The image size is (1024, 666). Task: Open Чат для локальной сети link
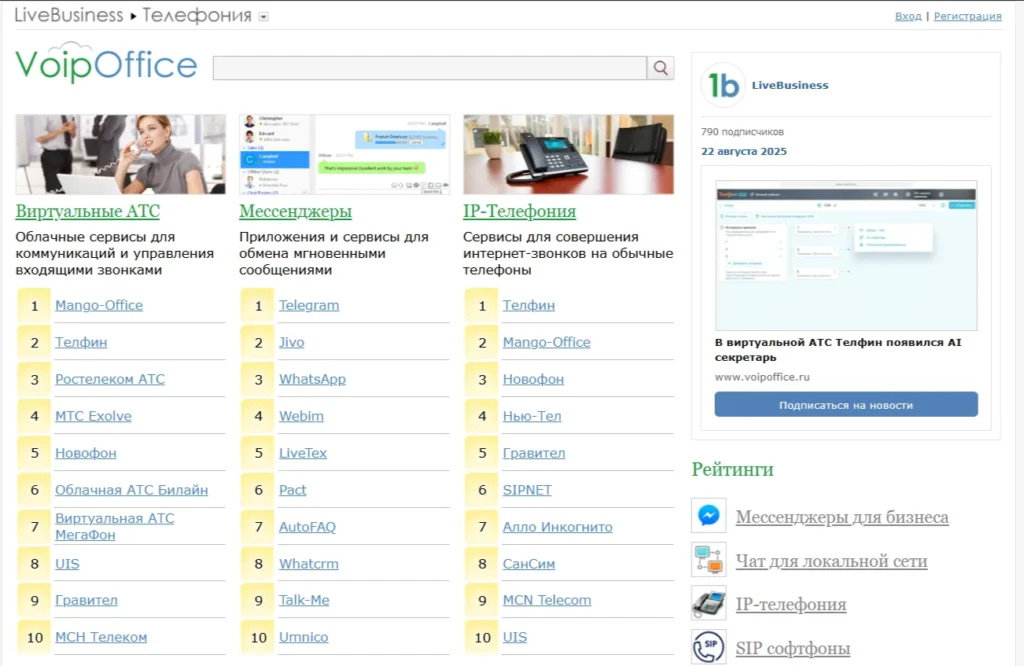831,561
